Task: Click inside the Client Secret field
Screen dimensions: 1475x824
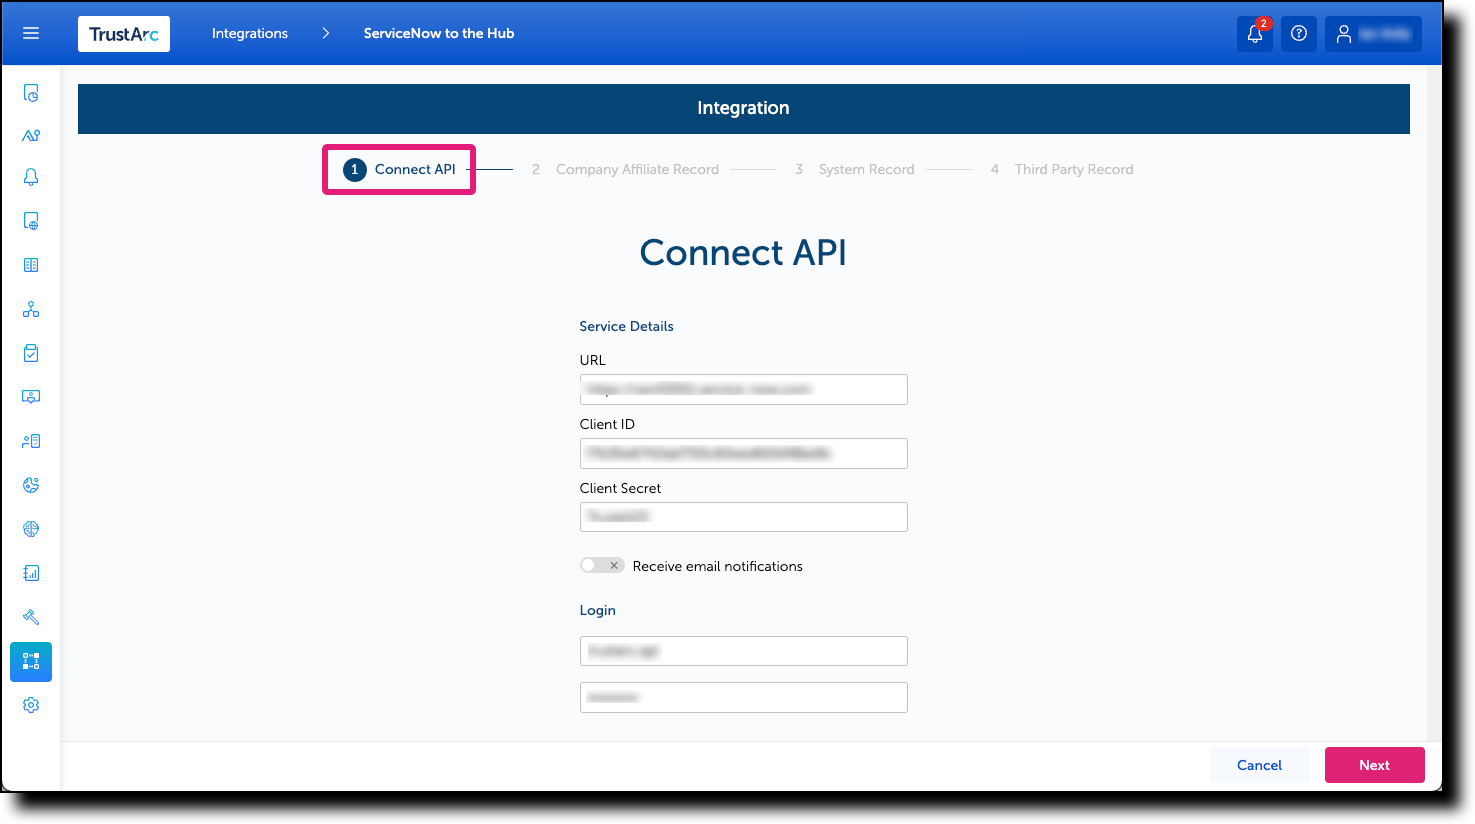Action: [743, 516]
